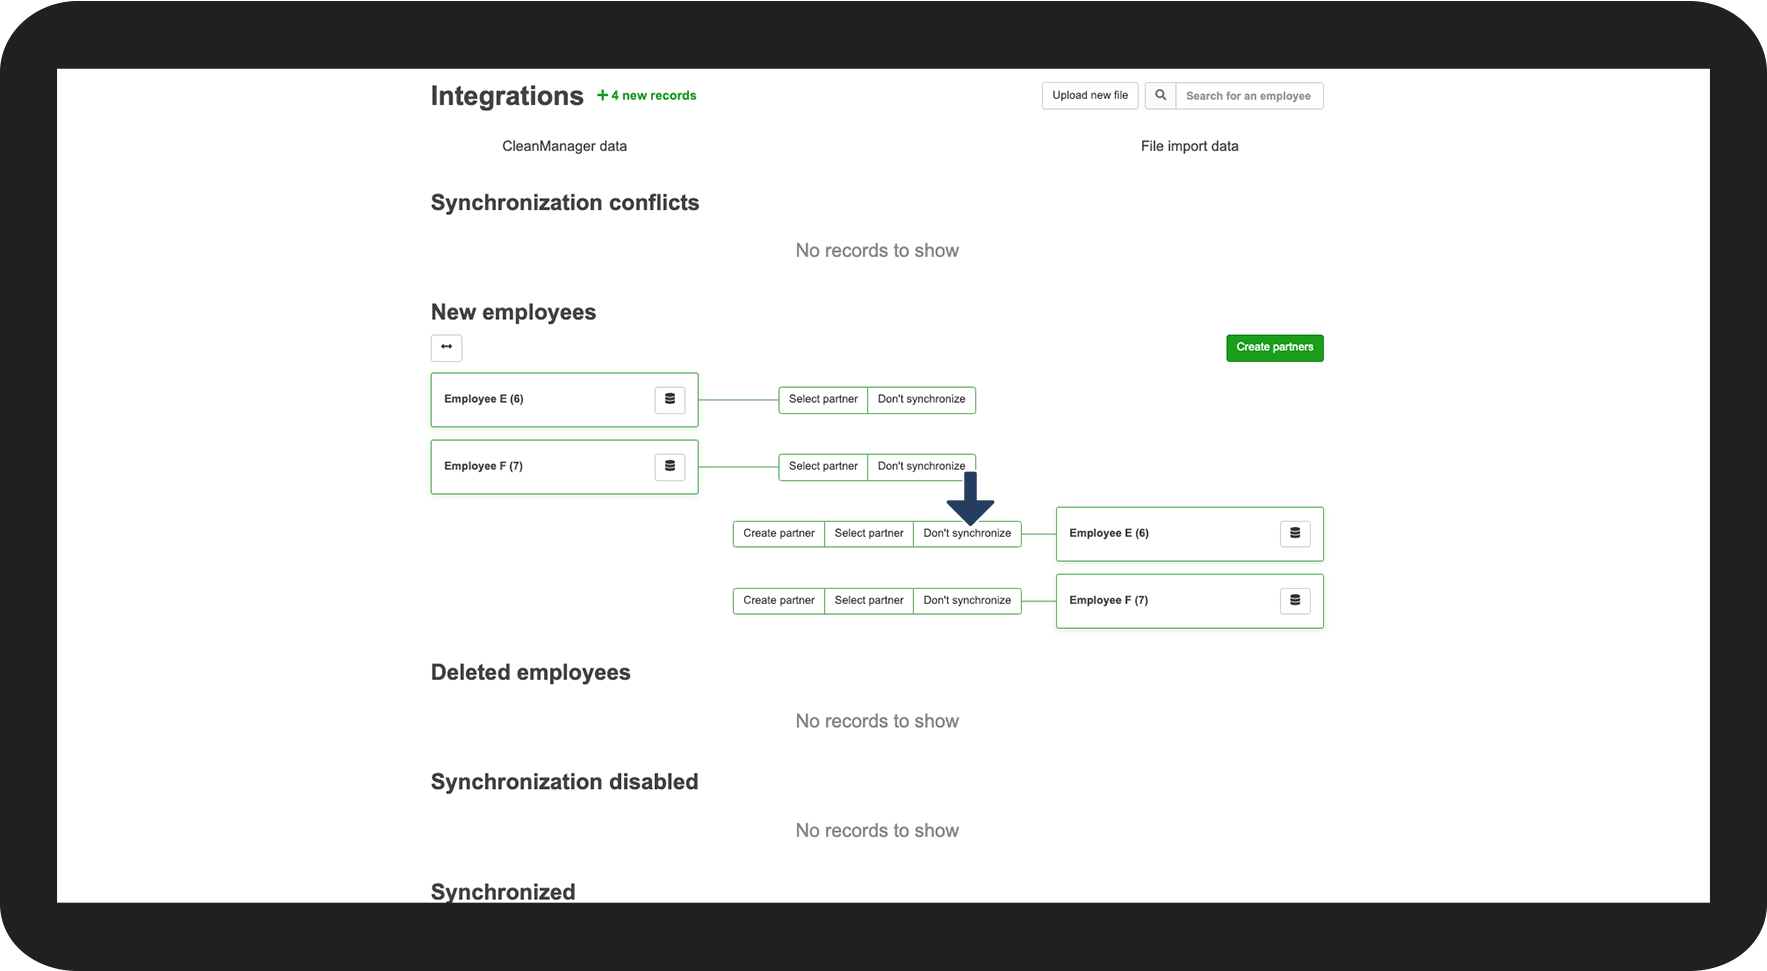The height and width of the screenshot is (971, 1767).
Task: Click No records to show under Synchronization disabled
Action: 877,831
